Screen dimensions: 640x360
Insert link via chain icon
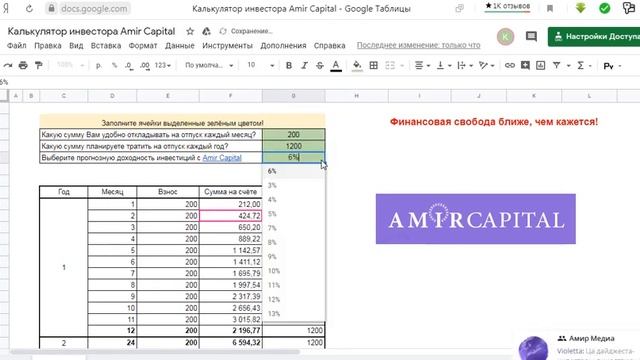click(x=509, y=65)
